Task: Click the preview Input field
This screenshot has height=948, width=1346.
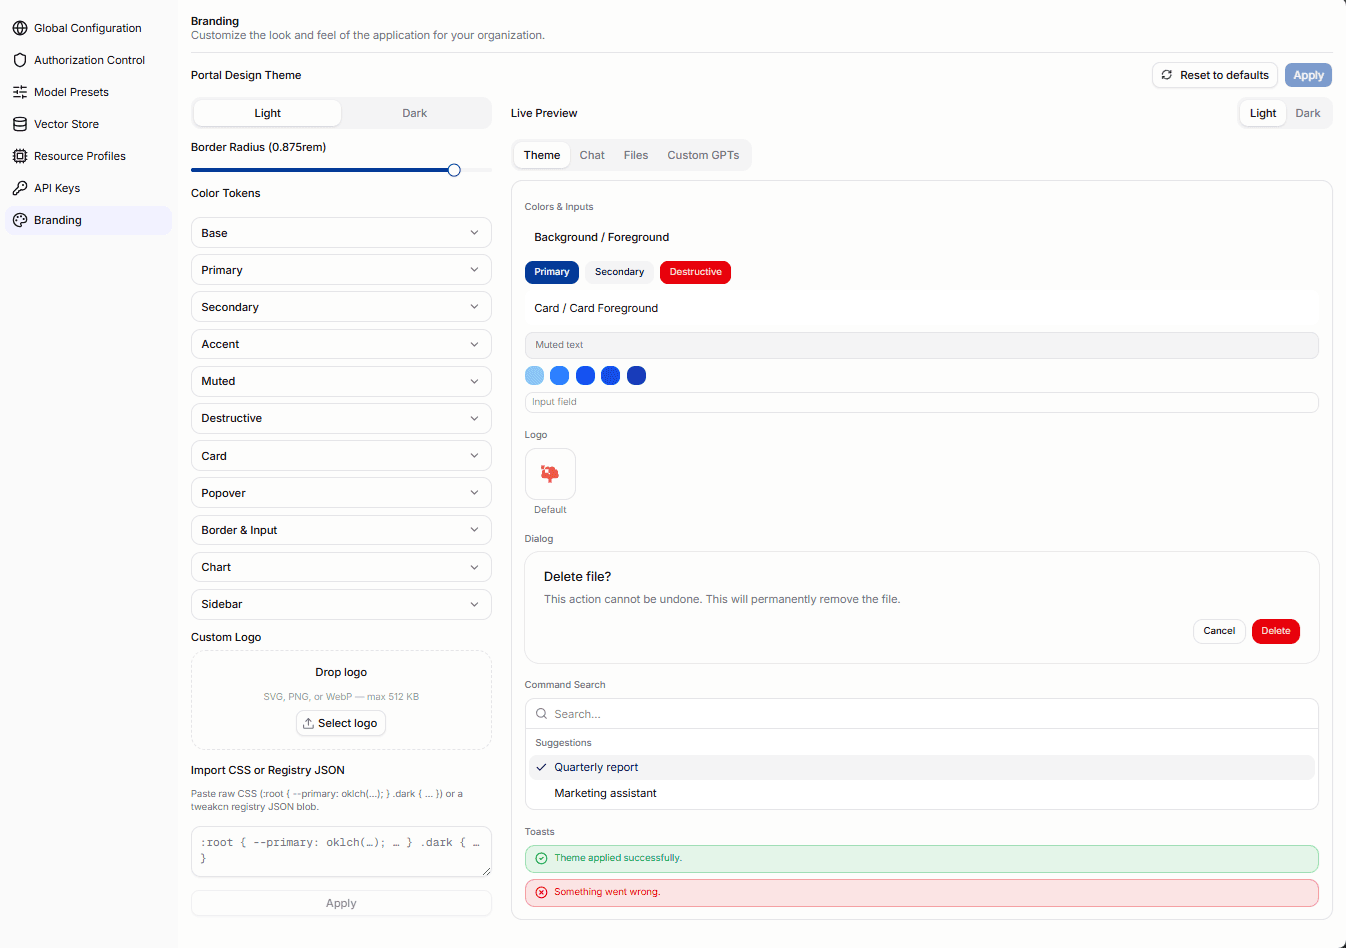Action: click(921, 402)
